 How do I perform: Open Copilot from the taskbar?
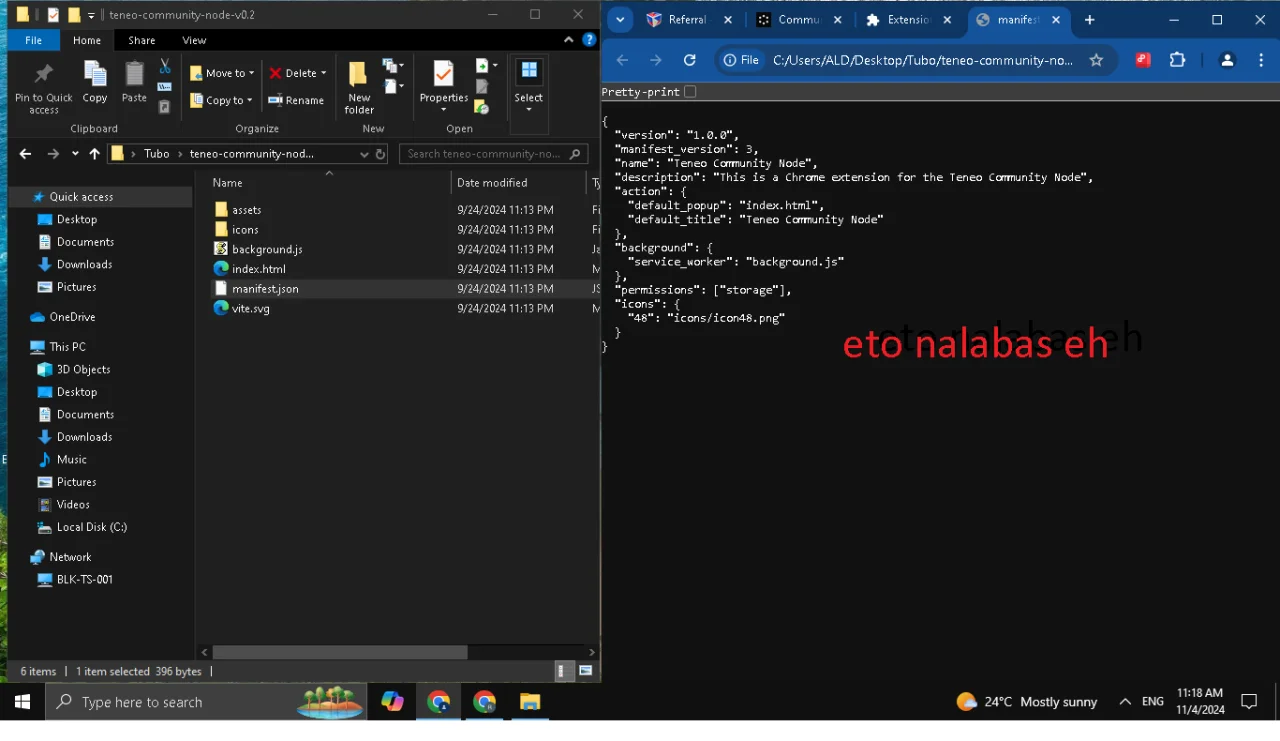click(x=392, y=702)
